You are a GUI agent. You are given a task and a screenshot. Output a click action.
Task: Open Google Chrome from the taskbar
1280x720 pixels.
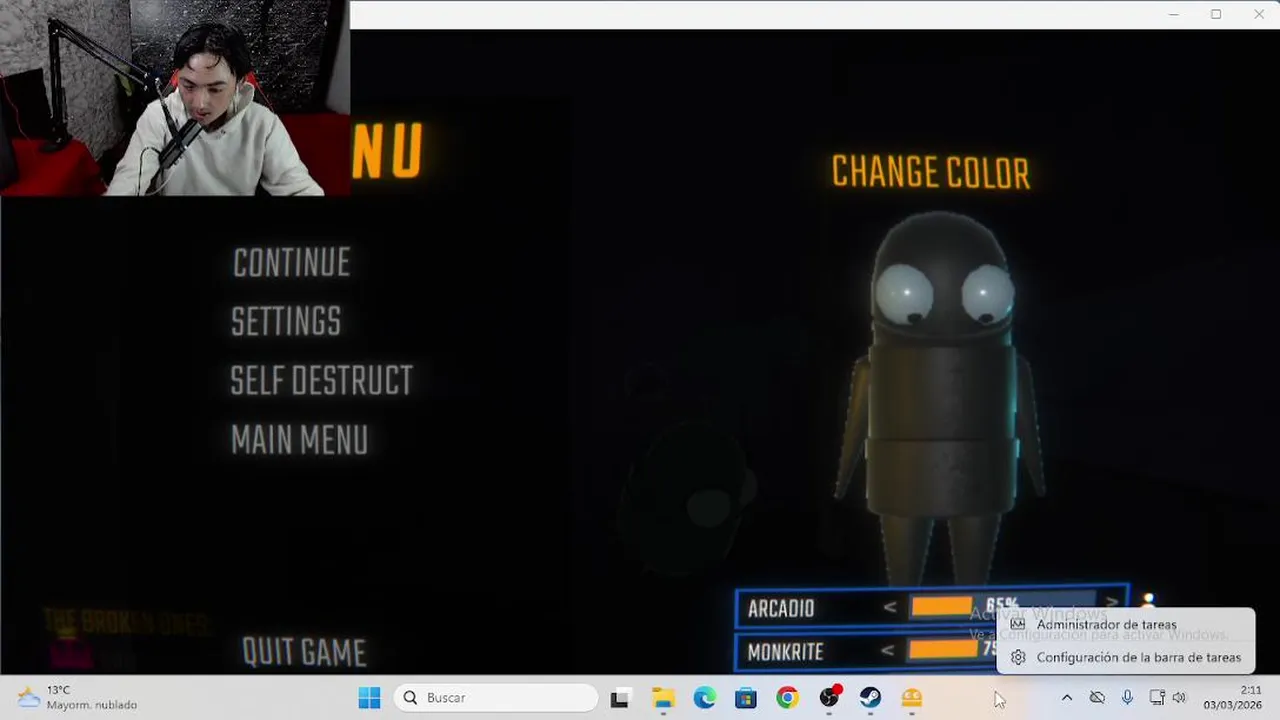[788, 698]
